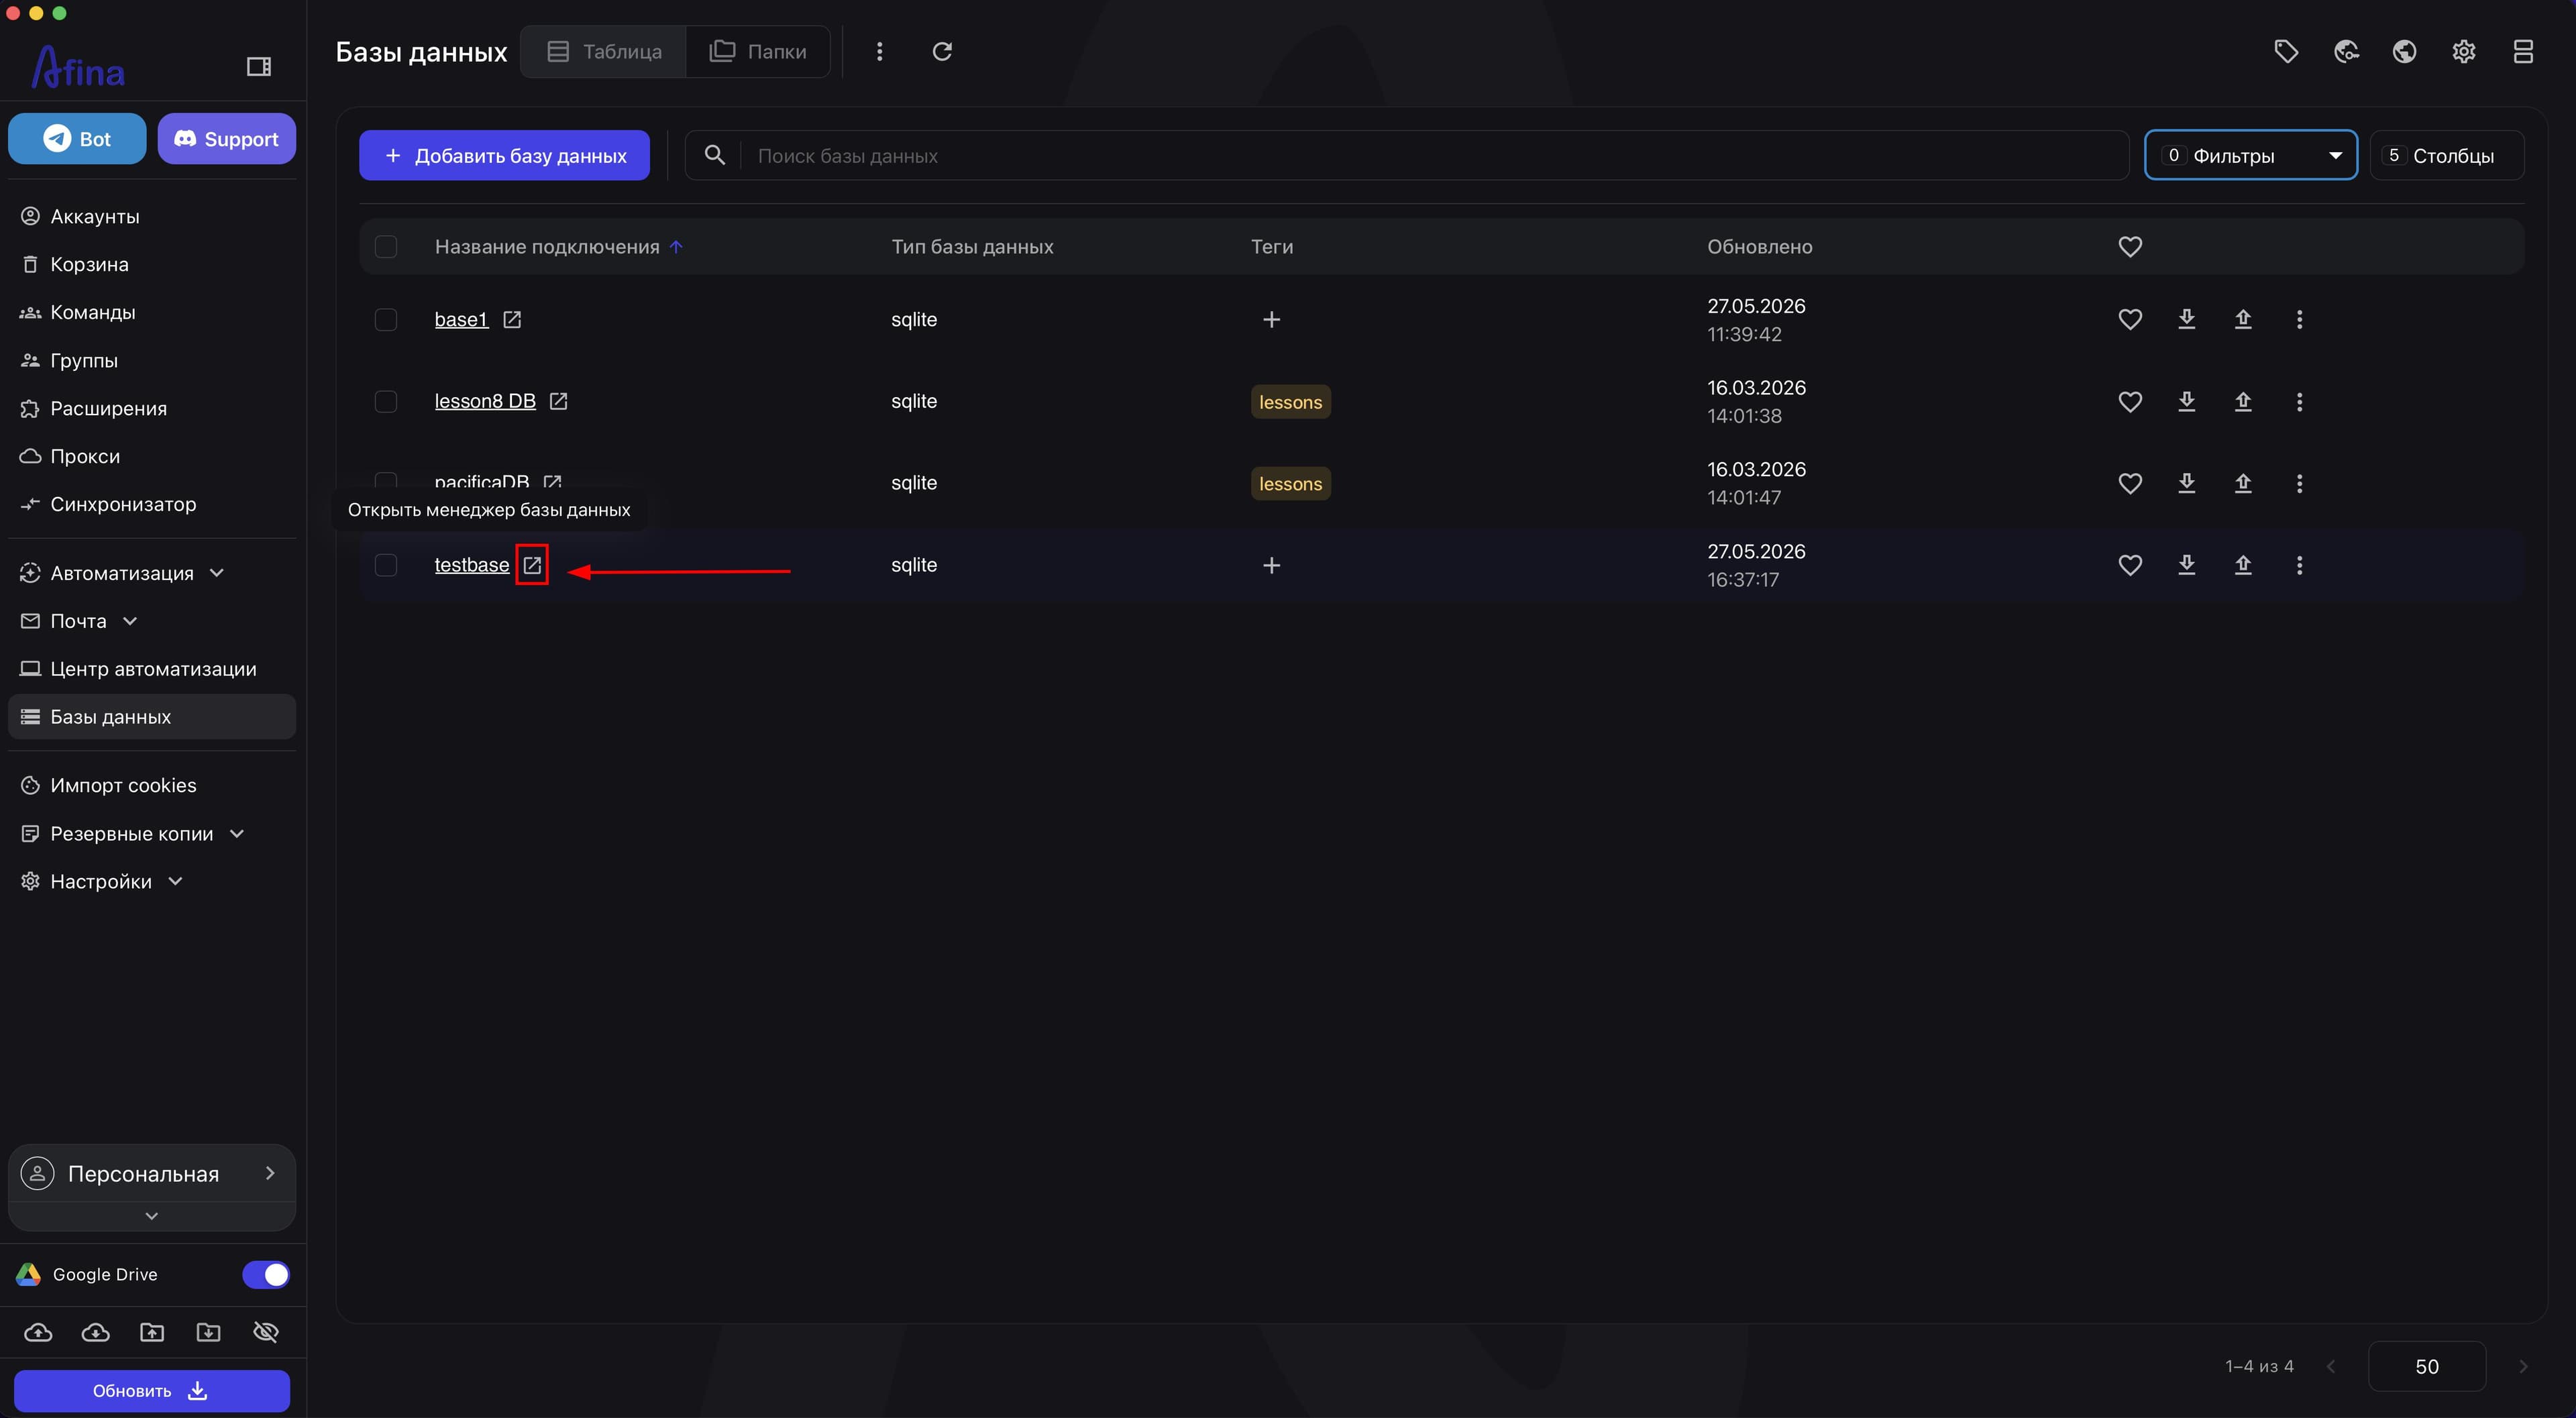Download the base1 database

2187,319
